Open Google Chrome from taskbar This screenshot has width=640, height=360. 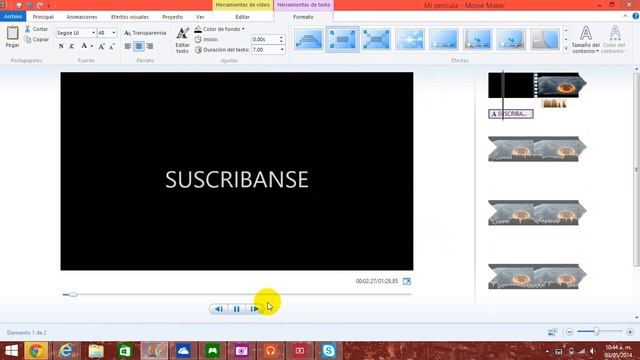(36, 351)
